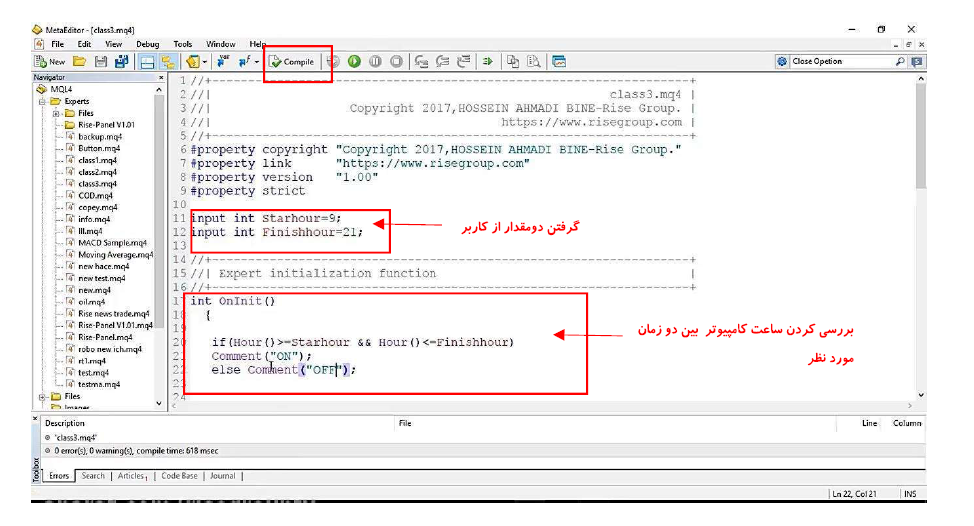Expand the bottom Files folder in Navigator
974x526 pixels.
point(42,396)
